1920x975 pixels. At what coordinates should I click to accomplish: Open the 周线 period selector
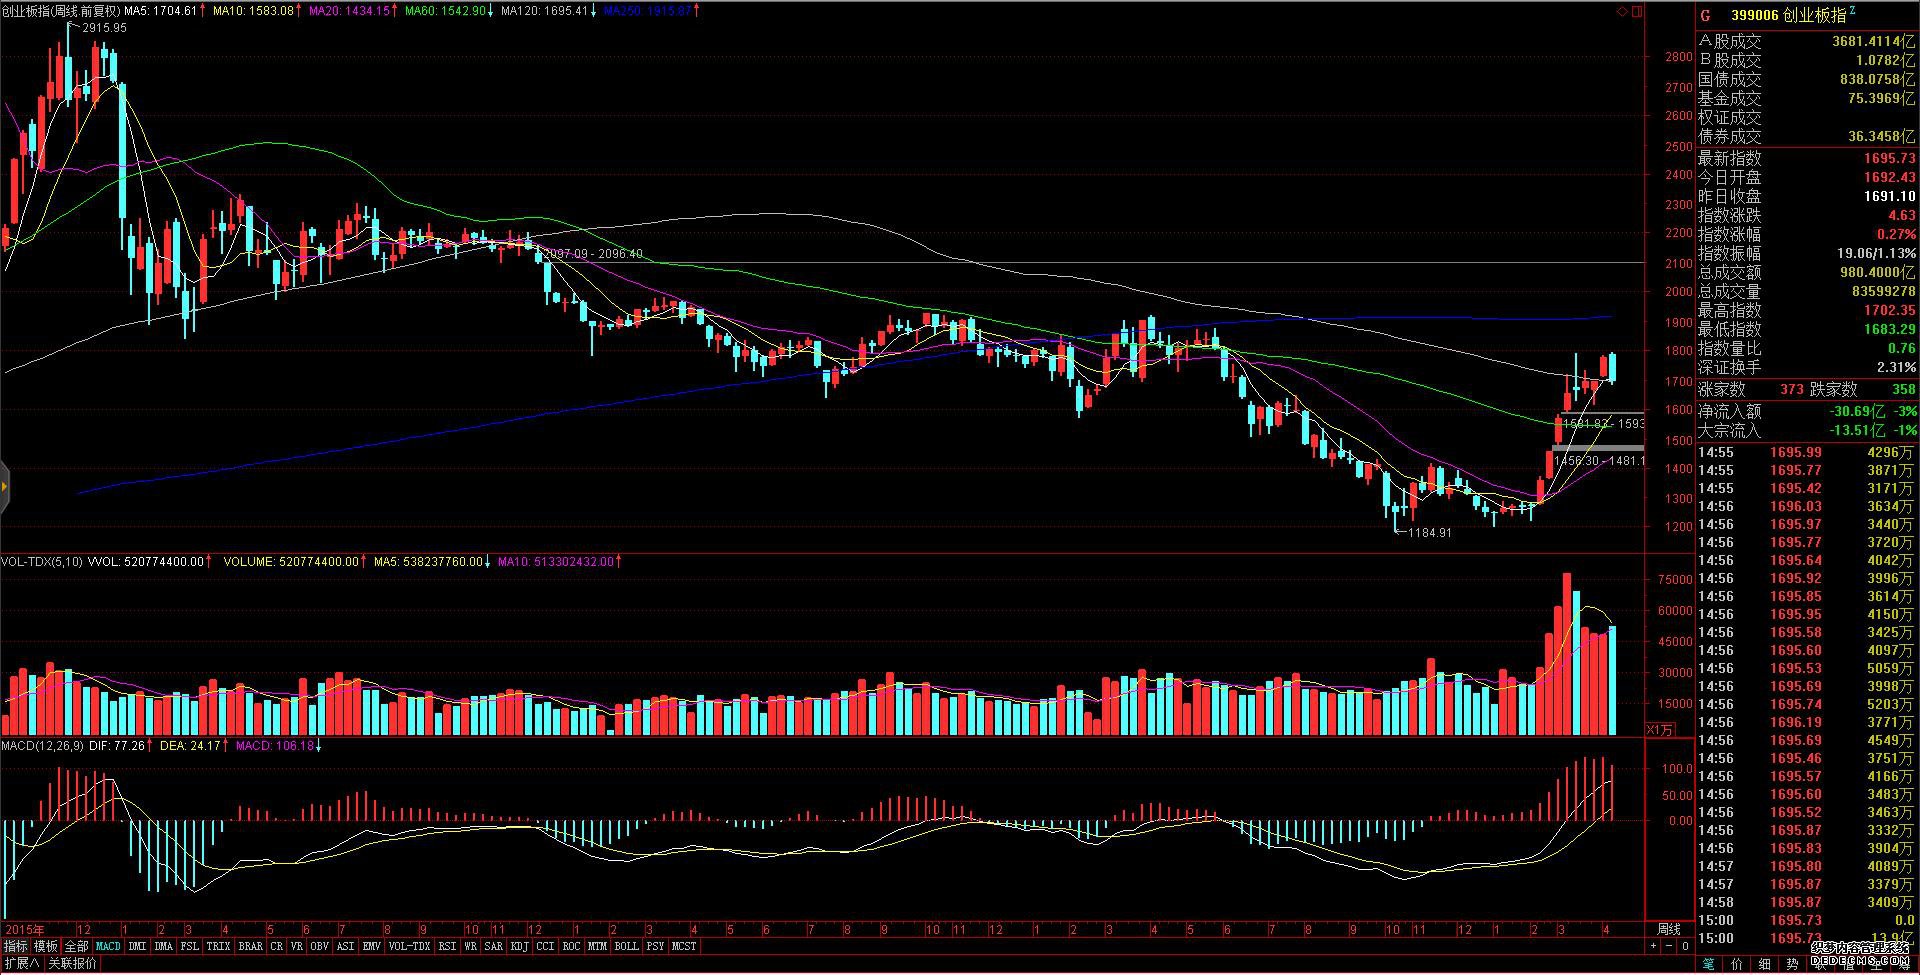1669,930
